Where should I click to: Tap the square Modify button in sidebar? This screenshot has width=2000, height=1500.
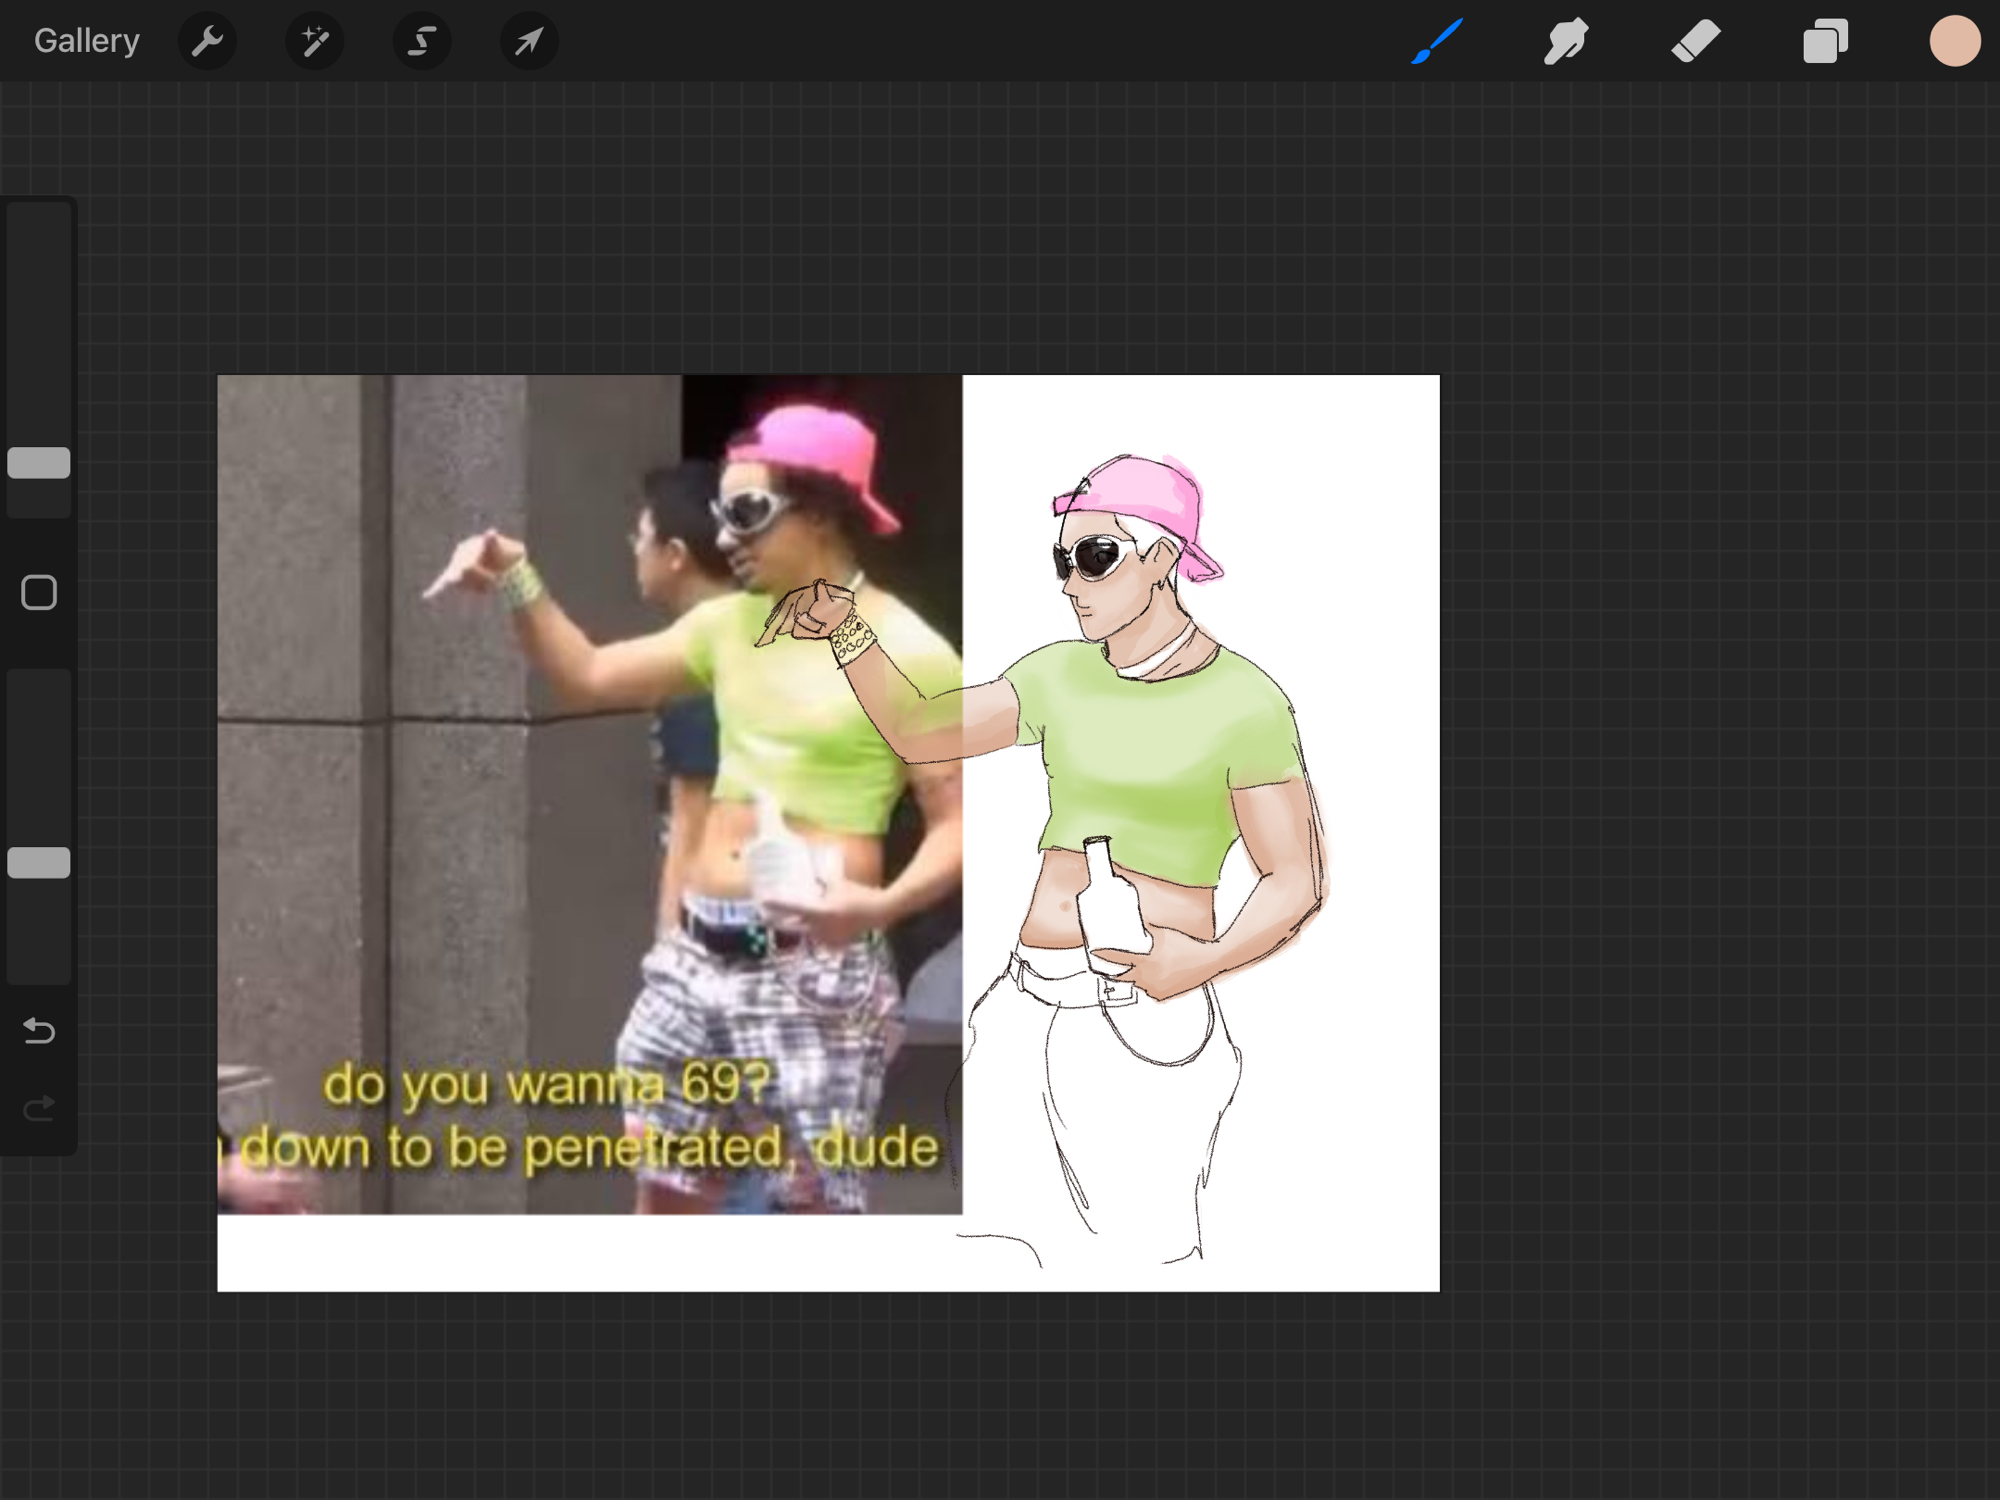pos(39,593)
